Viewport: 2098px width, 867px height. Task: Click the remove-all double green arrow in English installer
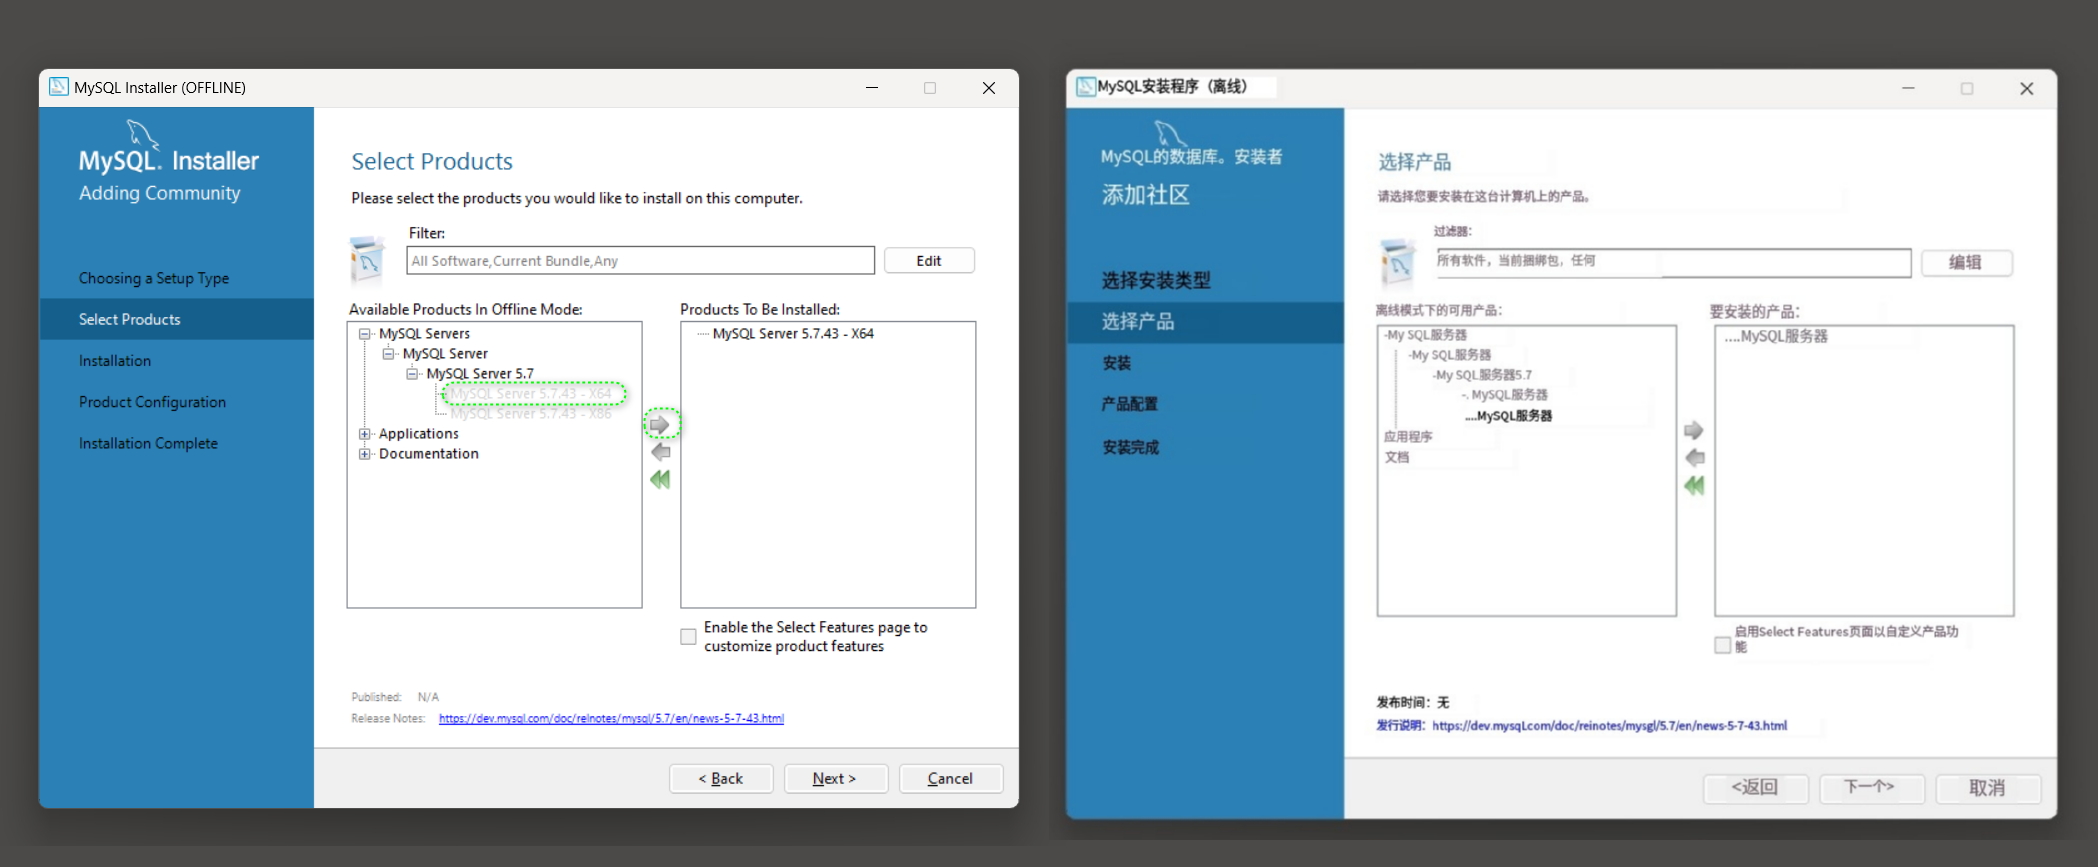(x=660, y=480)
